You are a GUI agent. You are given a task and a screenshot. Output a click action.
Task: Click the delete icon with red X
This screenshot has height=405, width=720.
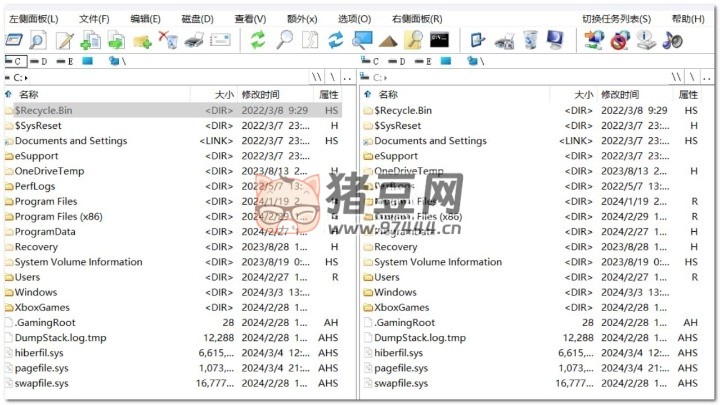point(168,40)
